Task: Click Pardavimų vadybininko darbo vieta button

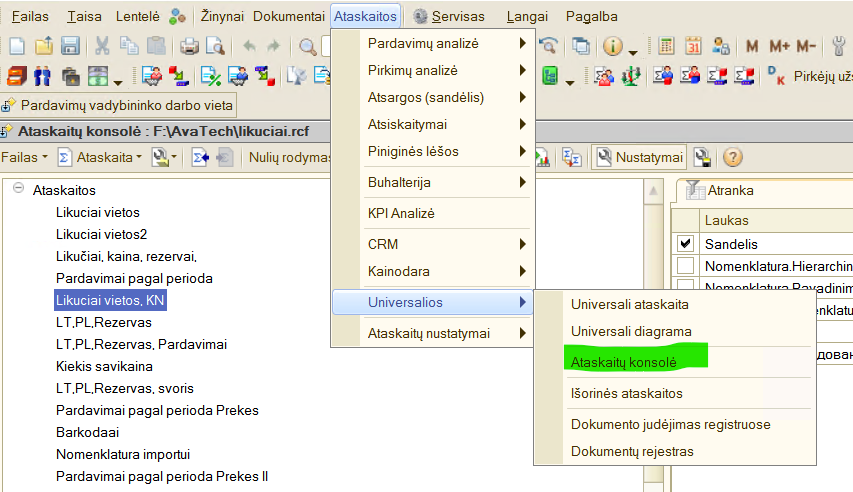Action: [x=118, y=105]
